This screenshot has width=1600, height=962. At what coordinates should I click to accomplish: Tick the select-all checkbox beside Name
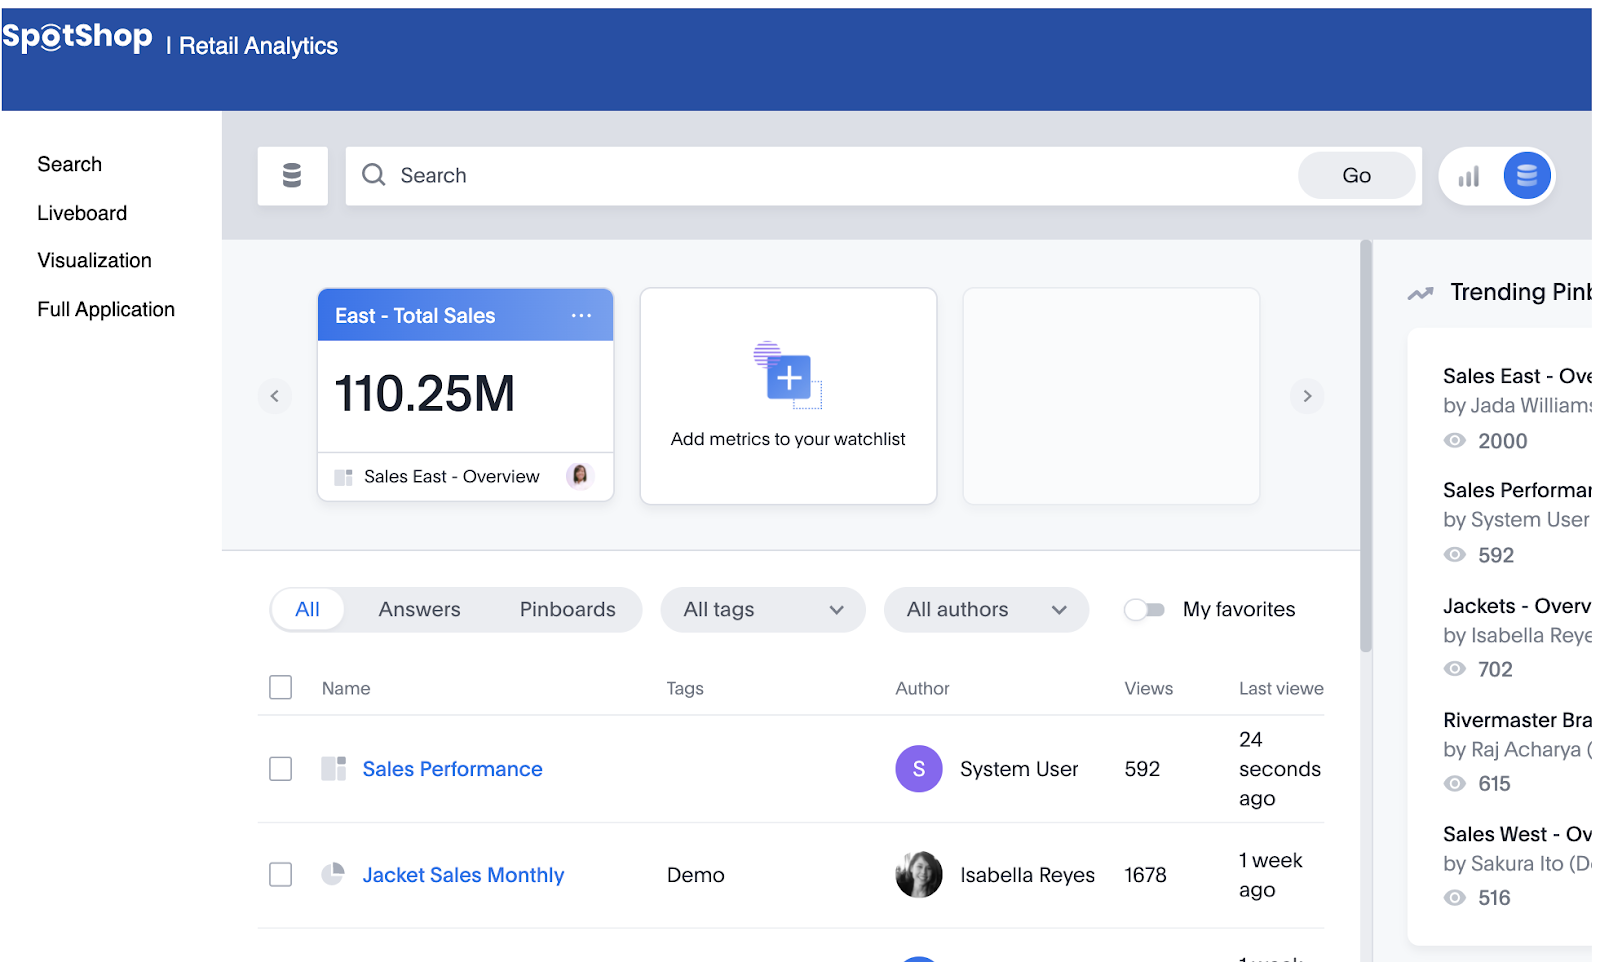pyautogui.click(x=281, y=688)
